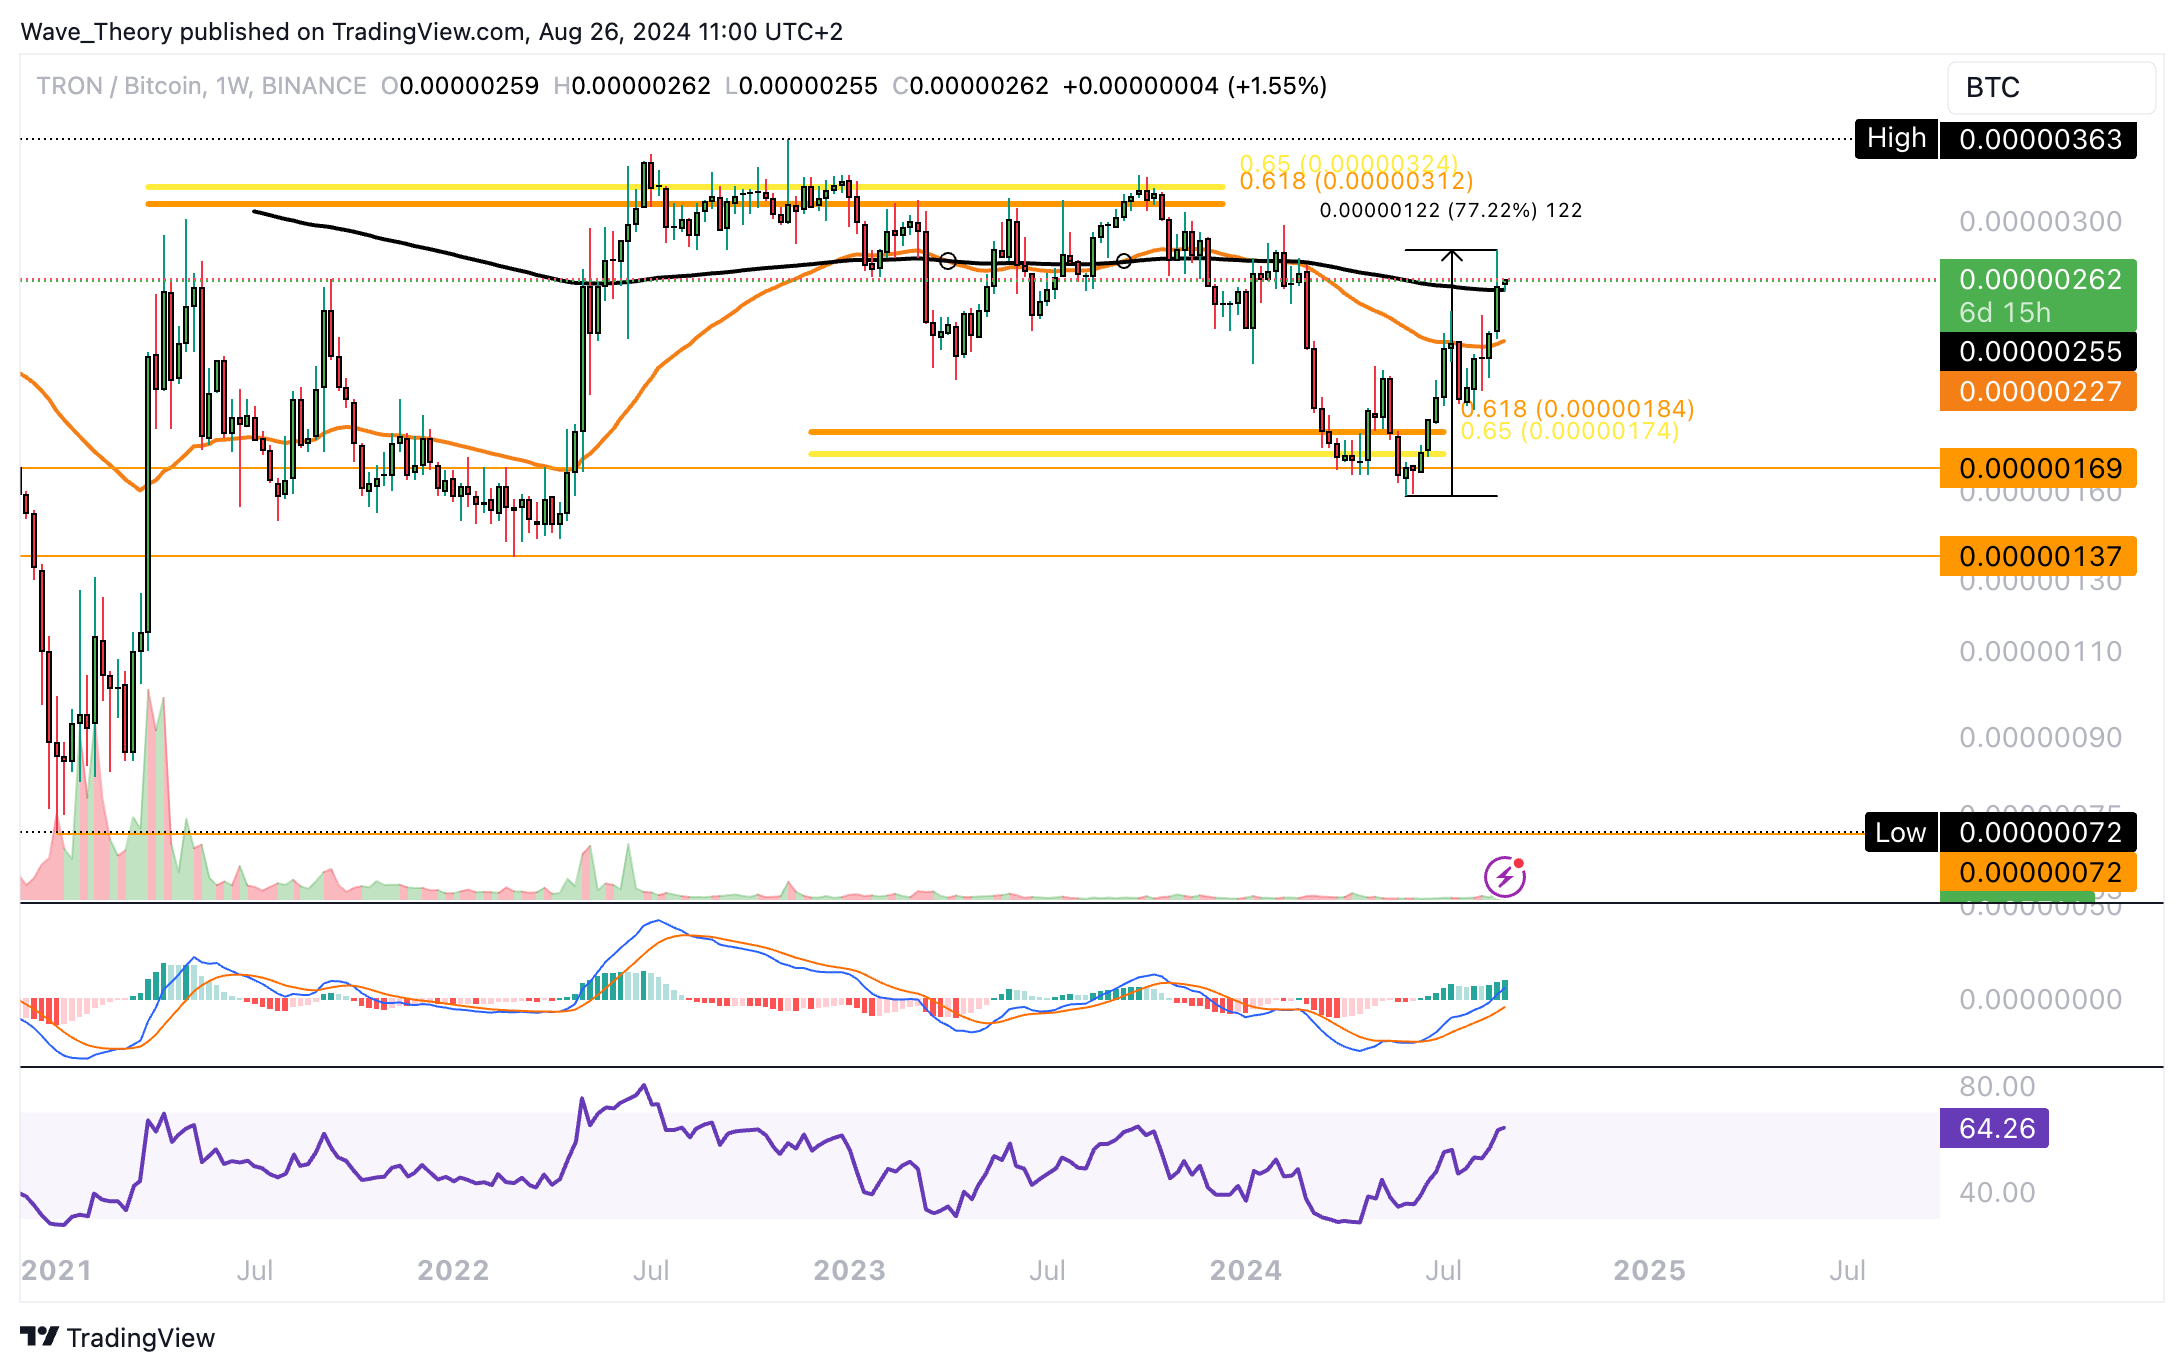Click the second circle marker on black average line
This screenshot has height=1372, width=2184.
pyautogui.click(x=1124, y=261)
